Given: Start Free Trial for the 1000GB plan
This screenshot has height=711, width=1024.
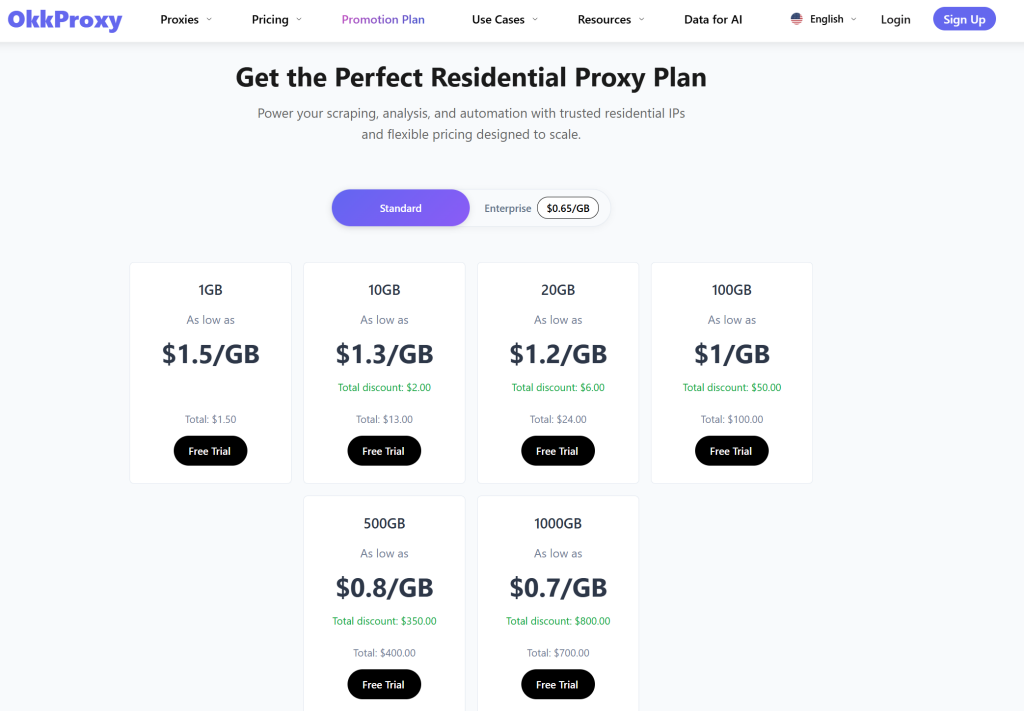Looking at the screenshot, I should click(557, 684).
